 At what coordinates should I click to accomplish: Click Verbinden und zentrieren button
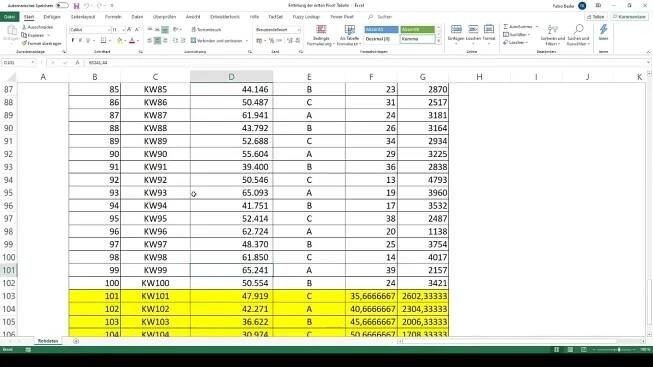217,40
